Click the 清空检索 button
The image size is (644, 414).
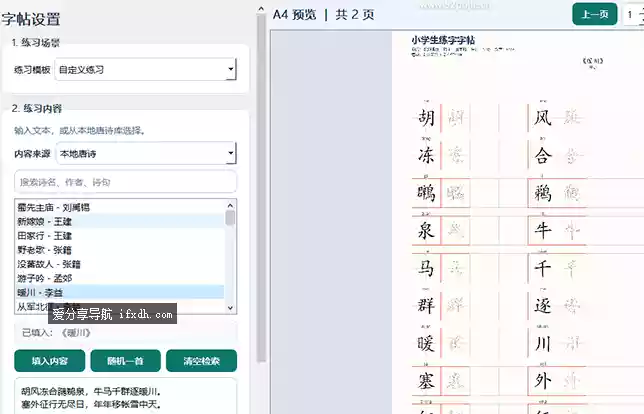tap(201, 361)
